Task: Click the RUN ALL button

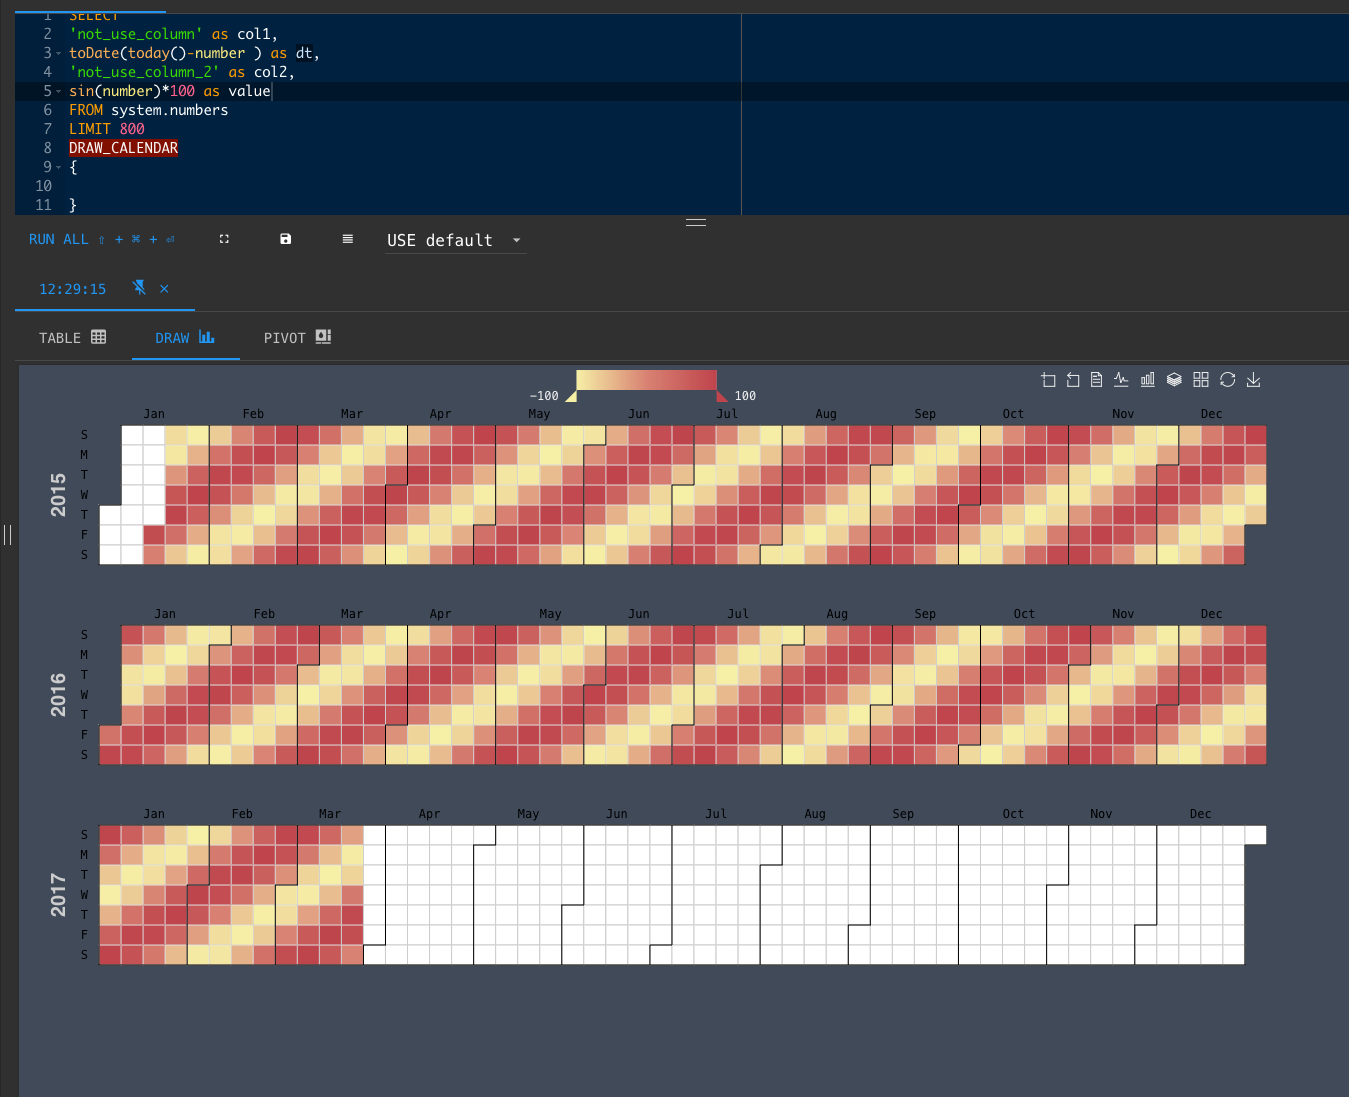Action: (x=59, y=239)
